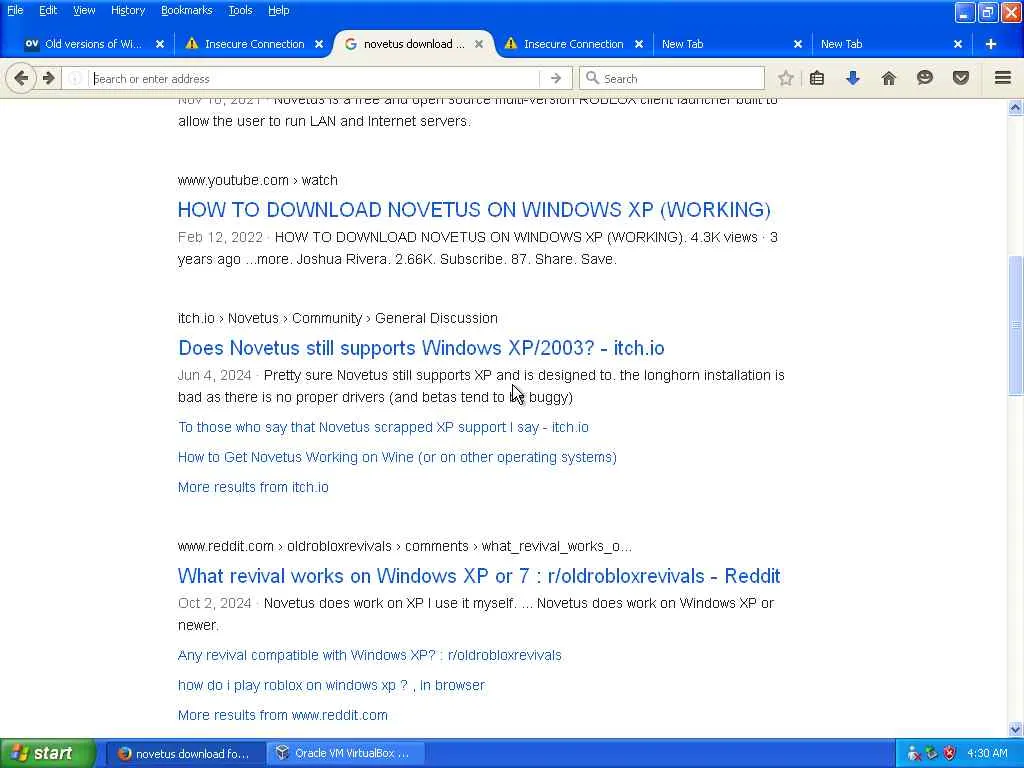Viewport: 1024px width, 768px height.
Task: Close the second Insecure Connection tab
Action: (639, 44)
